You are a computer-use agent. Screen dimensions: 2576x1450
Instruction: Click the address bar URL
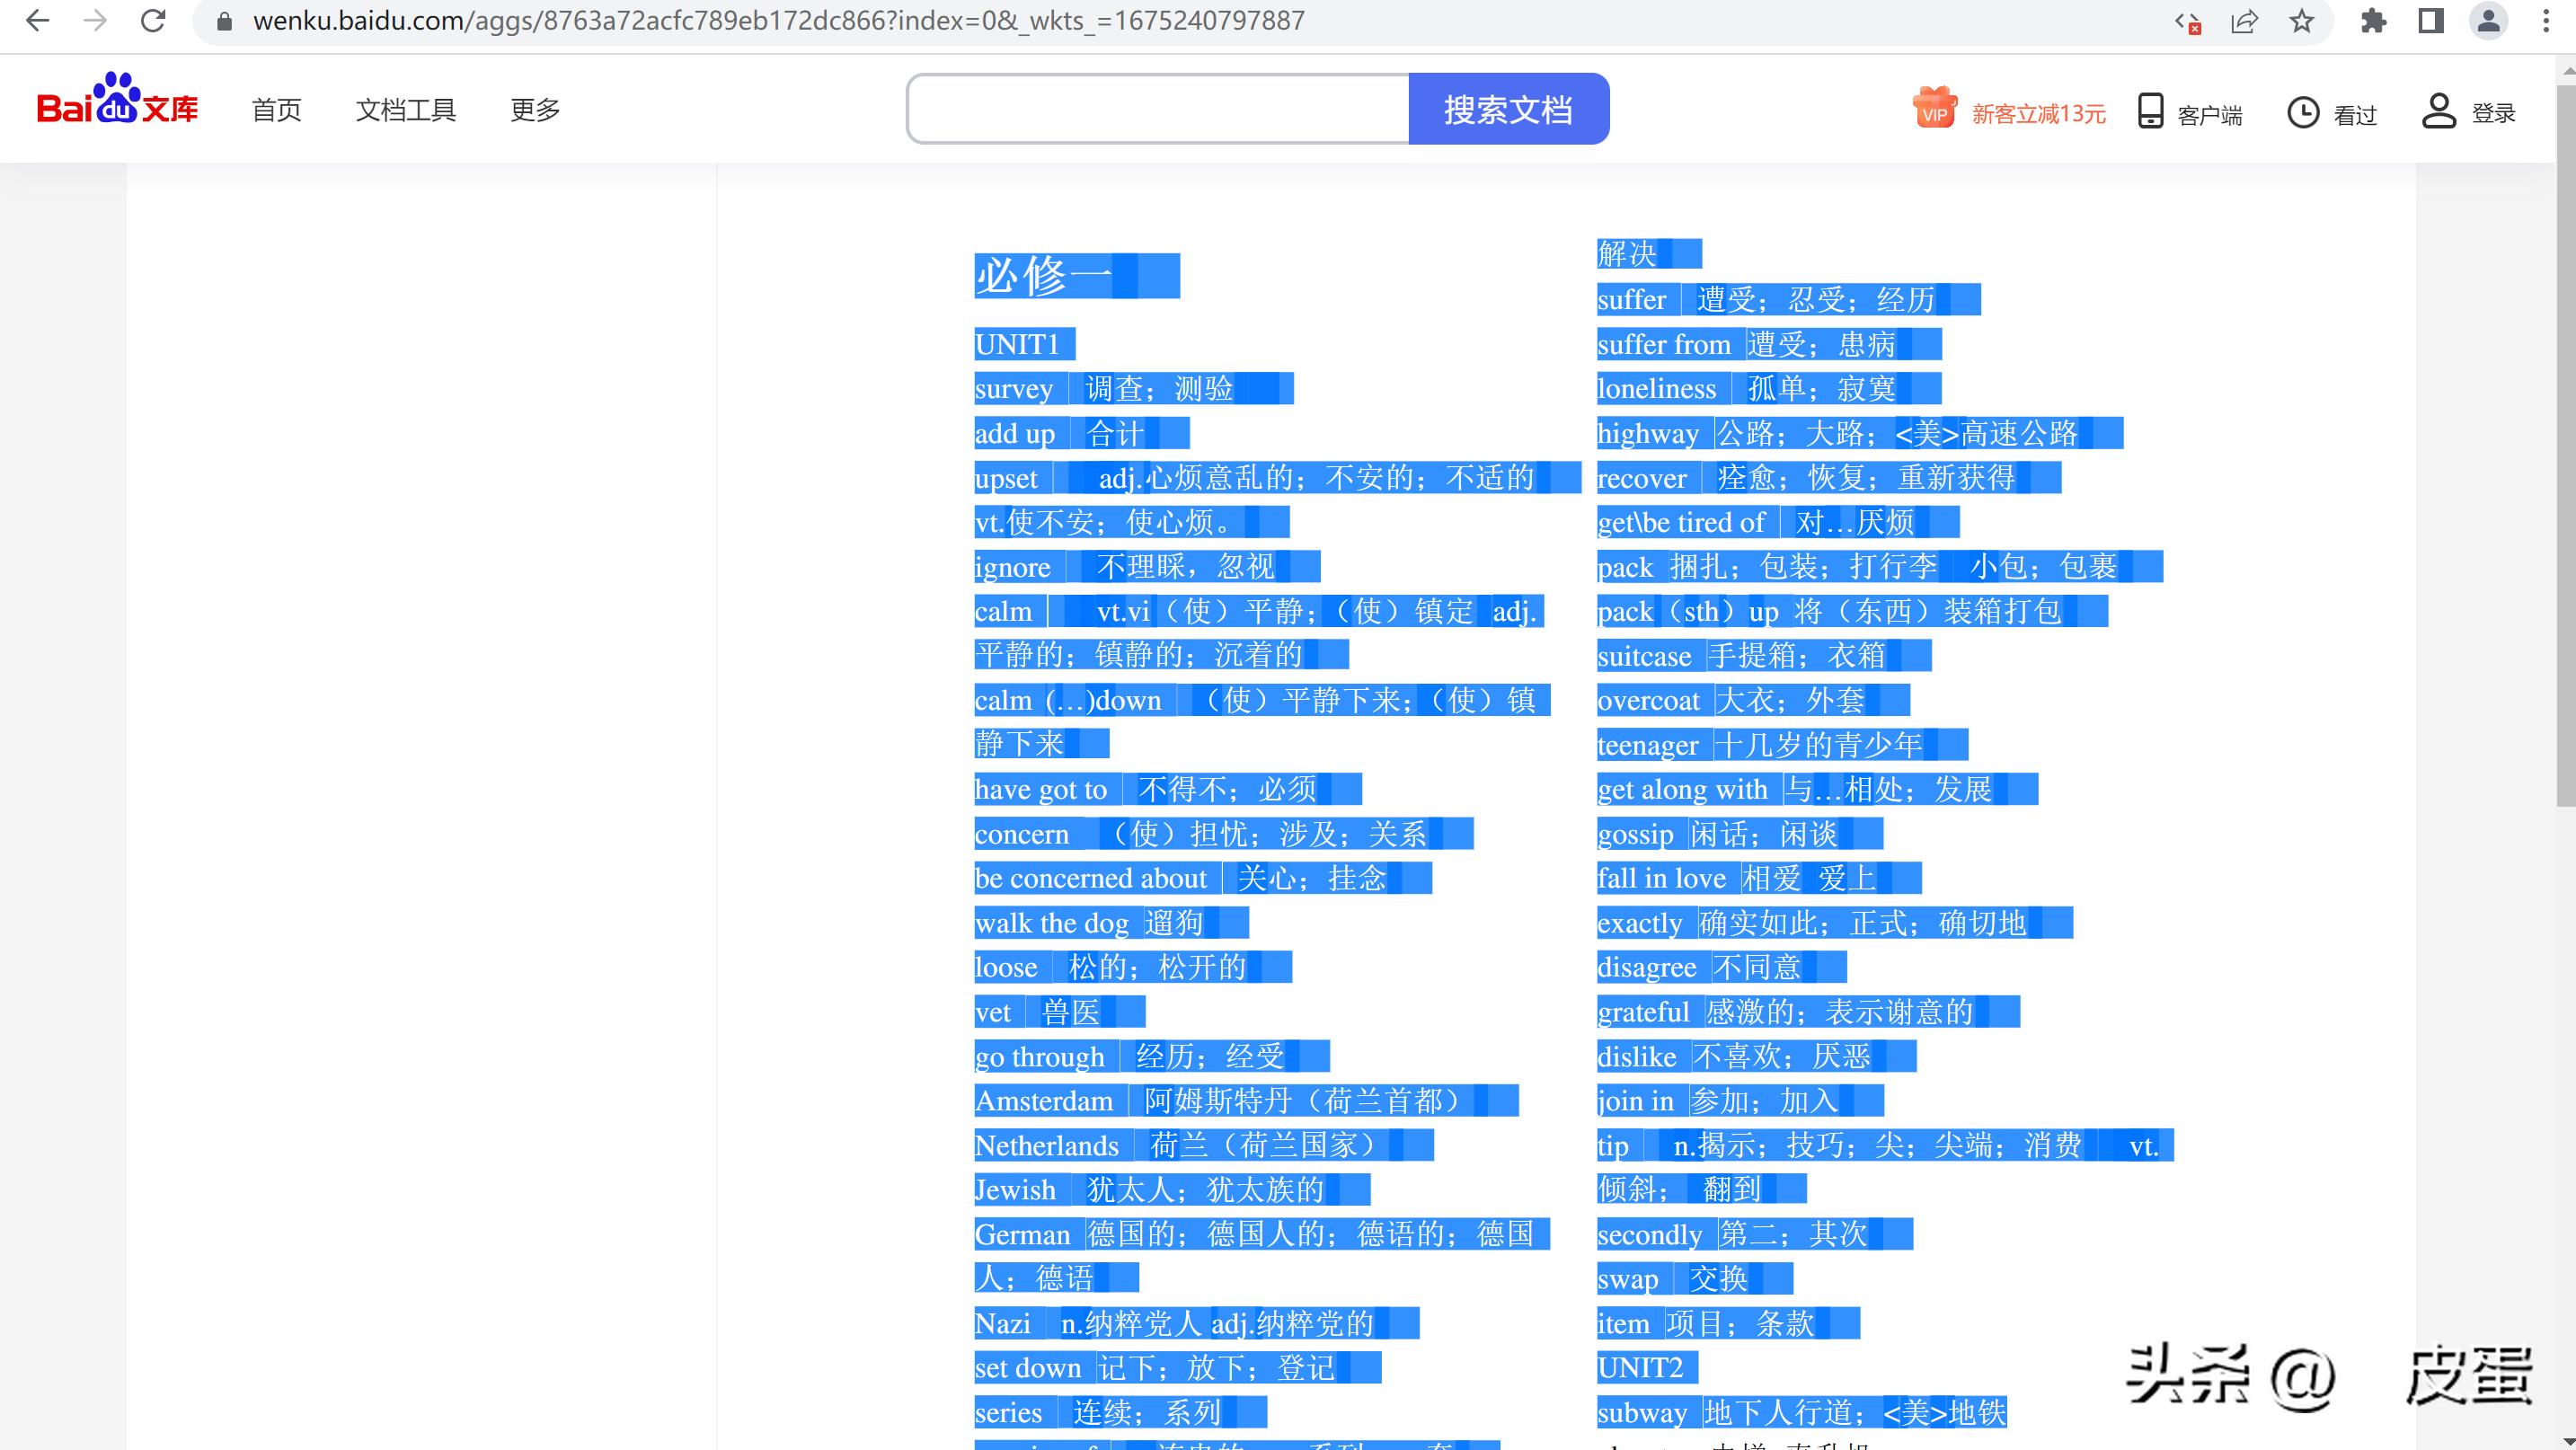(x=778, y=21)
